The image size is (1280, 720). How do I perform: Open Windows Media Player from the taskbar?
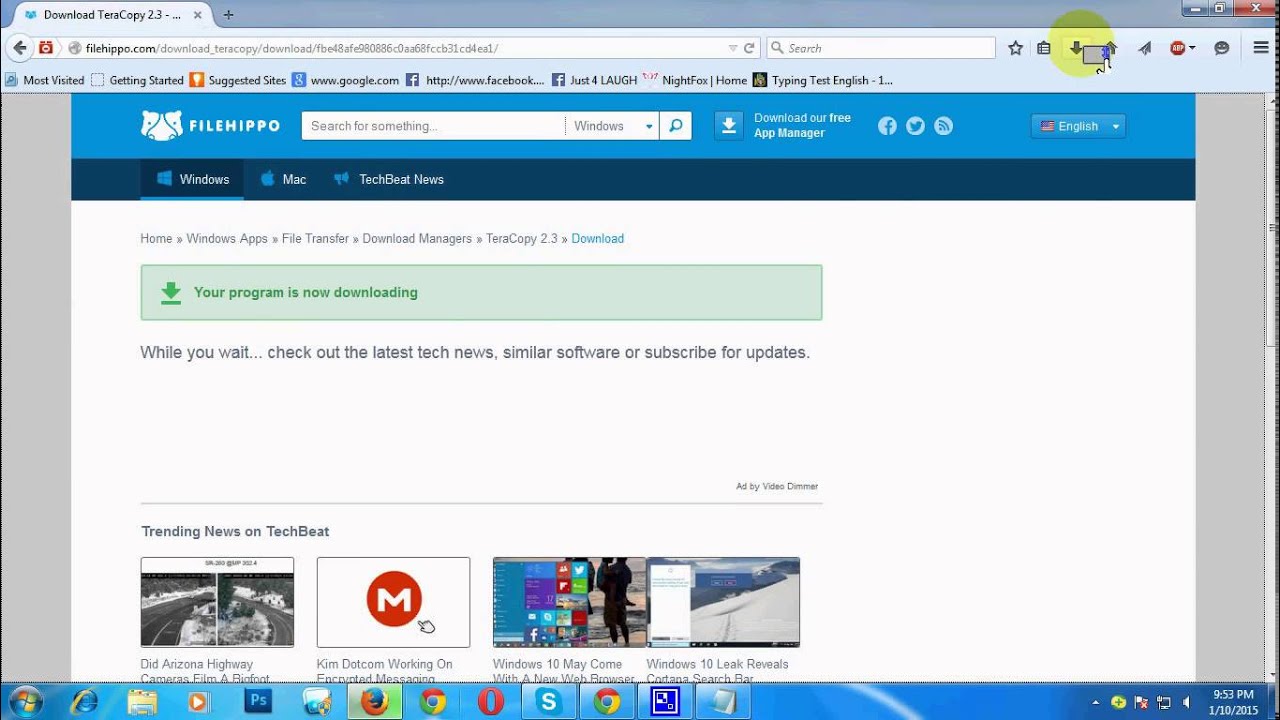pyautogui.click(x=198, y=702)
